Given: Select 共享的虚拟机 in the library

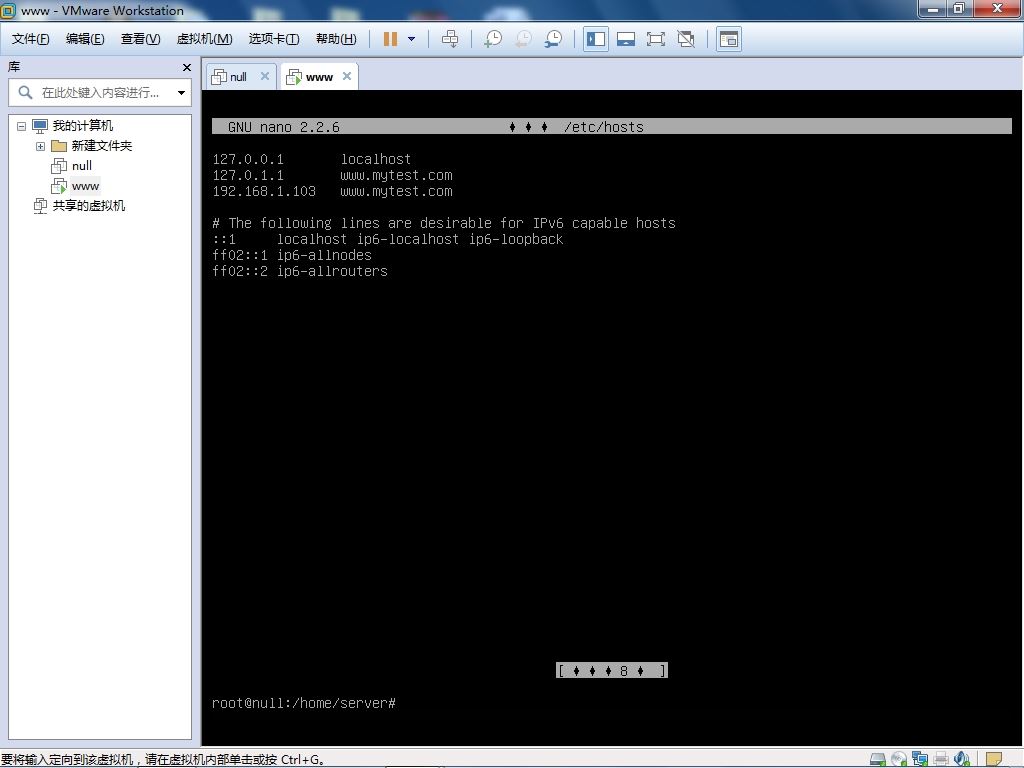Looking at the screenshot, I should tap(89, 206).
